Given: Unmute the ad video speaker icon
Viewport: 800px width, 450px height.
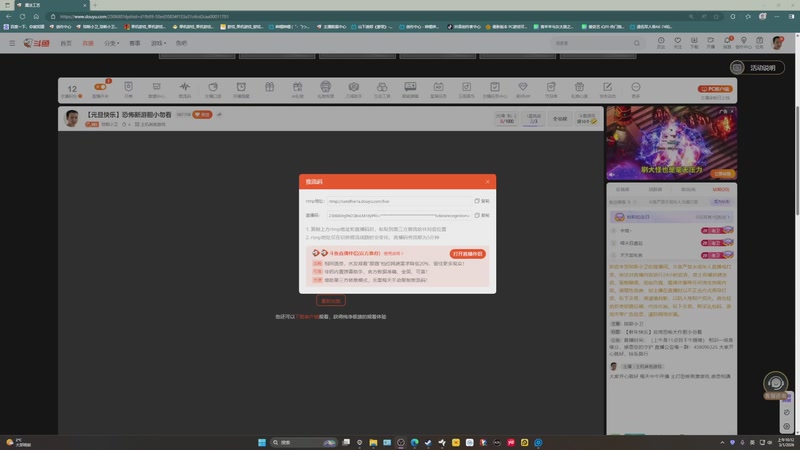Looking at the screenshot, I should pos(613,174).
